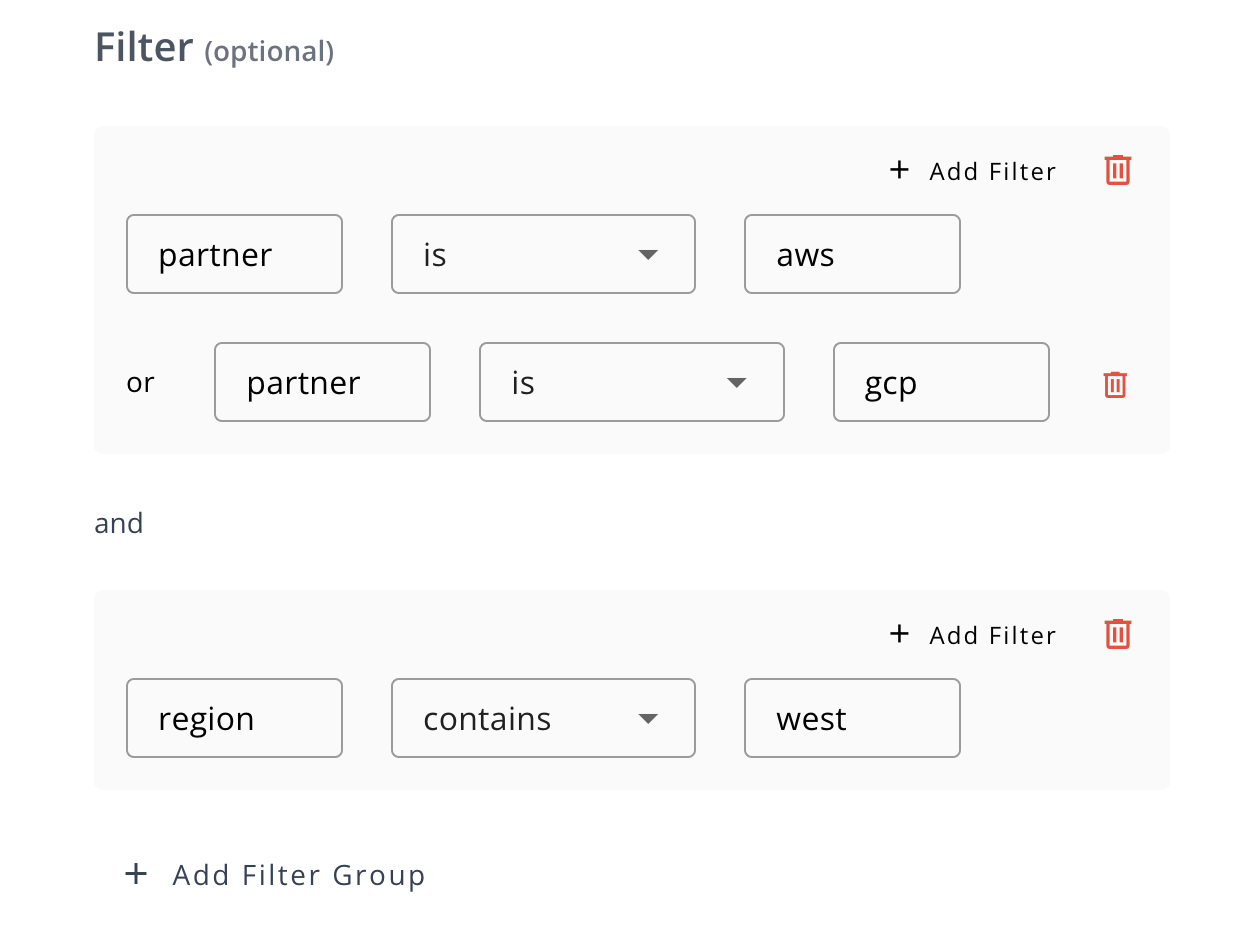
Task: Click the plus icon beside Add Filter Group
Action: 136,875
